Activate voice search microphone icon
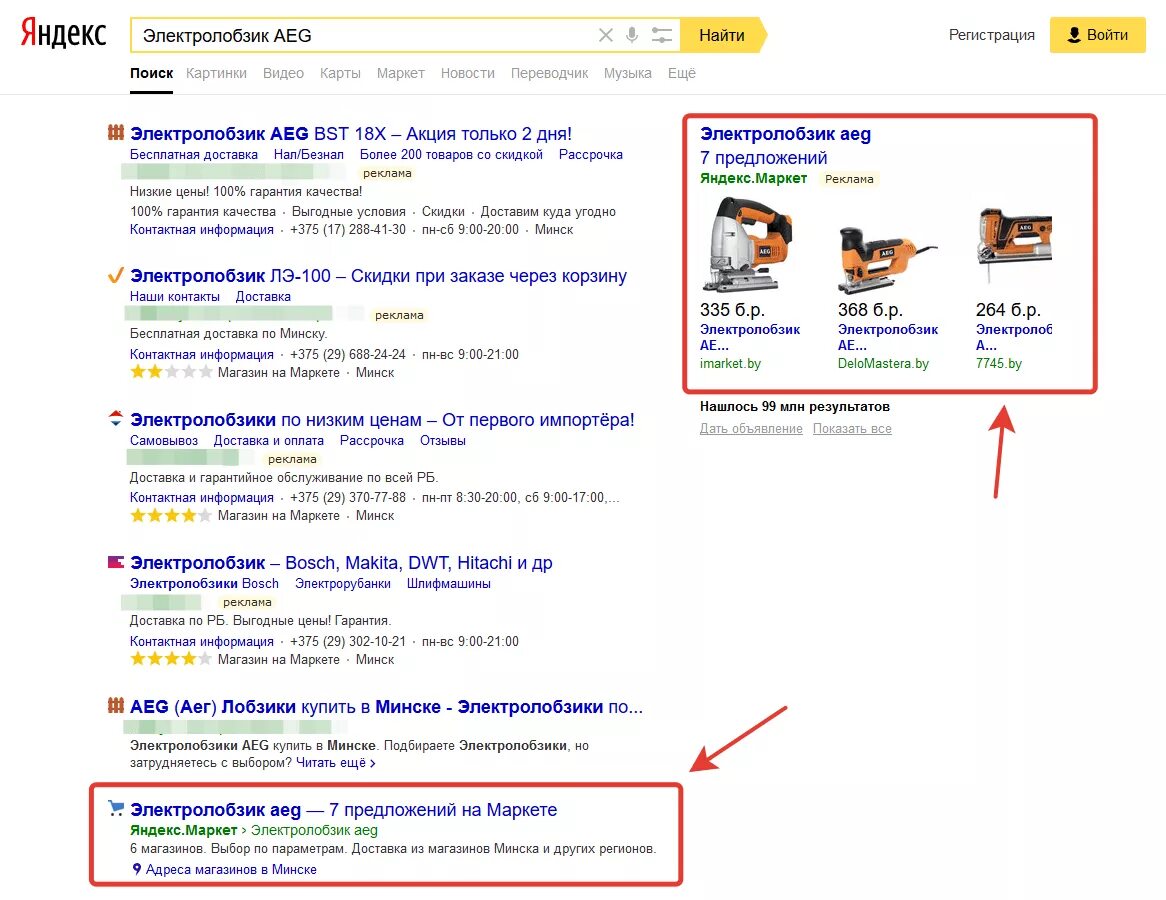 click(631, 35)
